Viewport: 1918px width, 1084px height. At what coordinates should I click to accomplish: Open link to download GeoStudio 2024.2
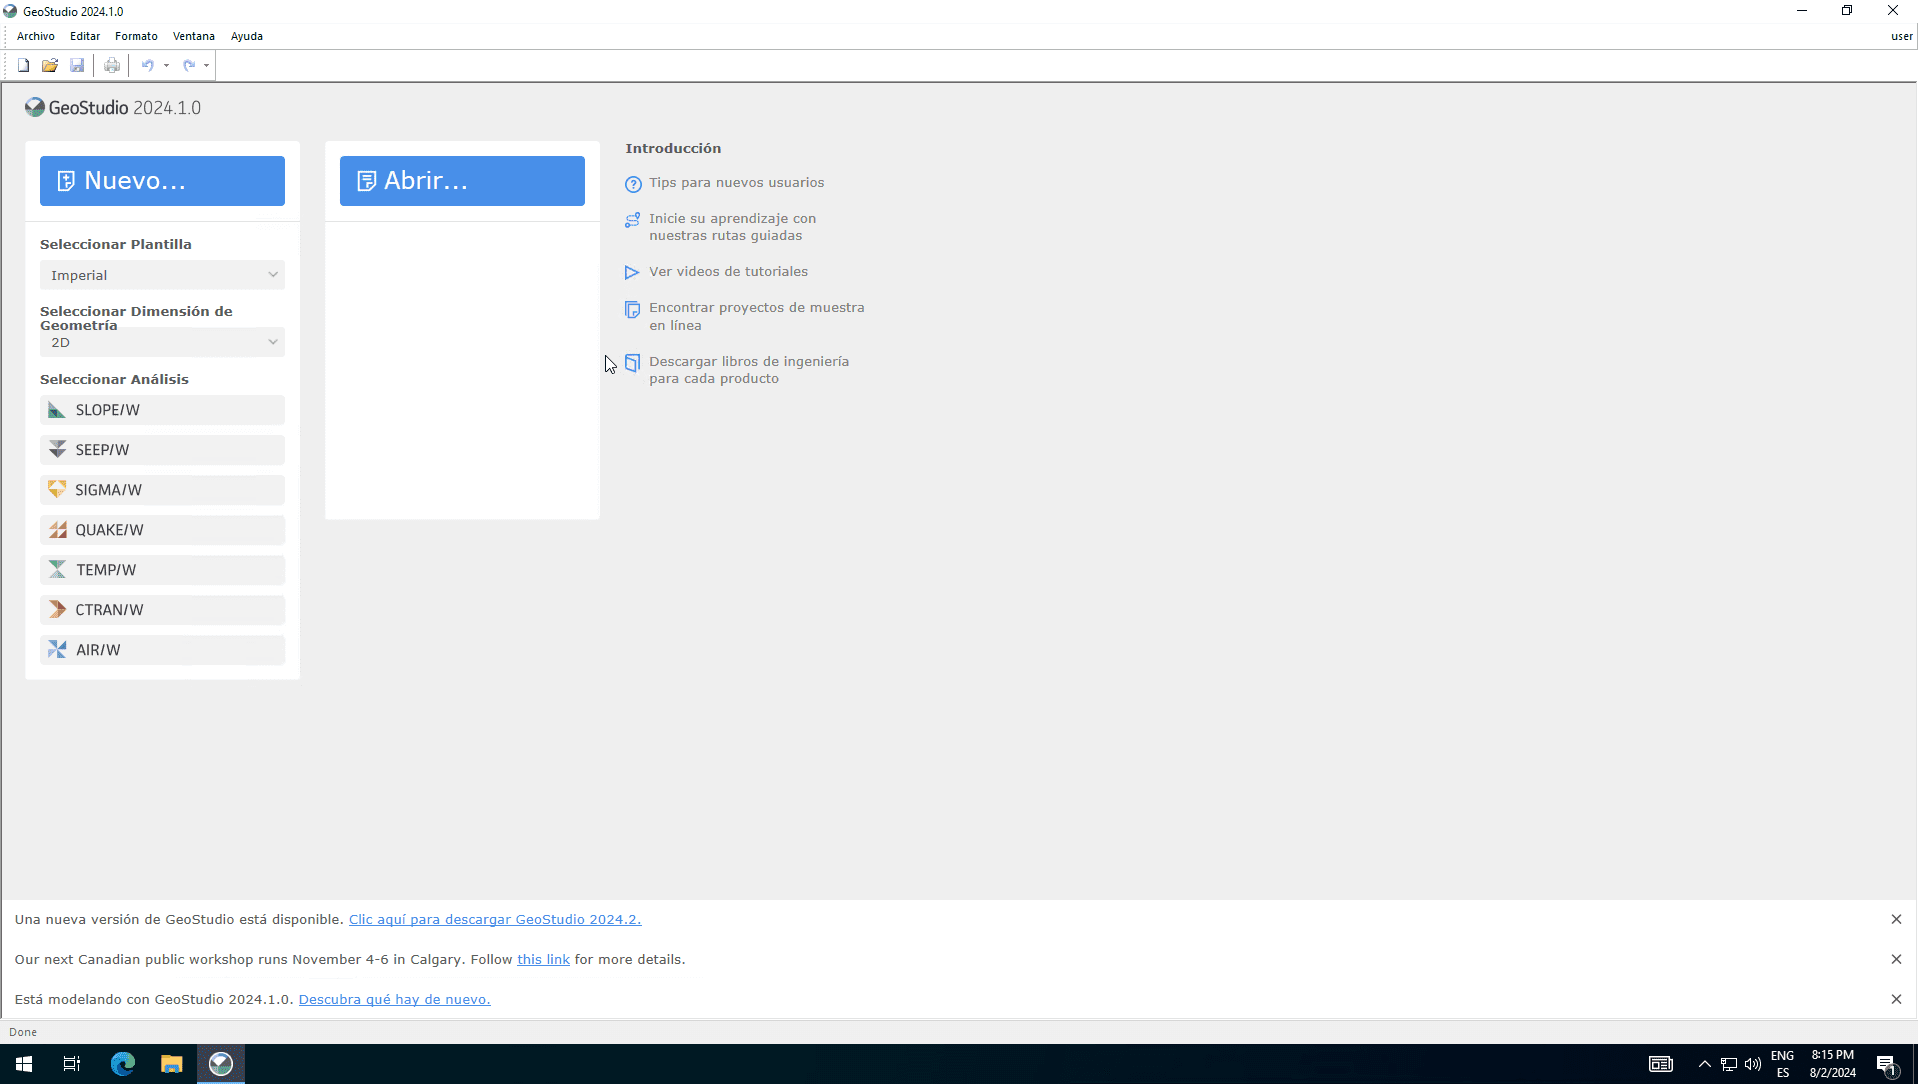coord(494,920)
